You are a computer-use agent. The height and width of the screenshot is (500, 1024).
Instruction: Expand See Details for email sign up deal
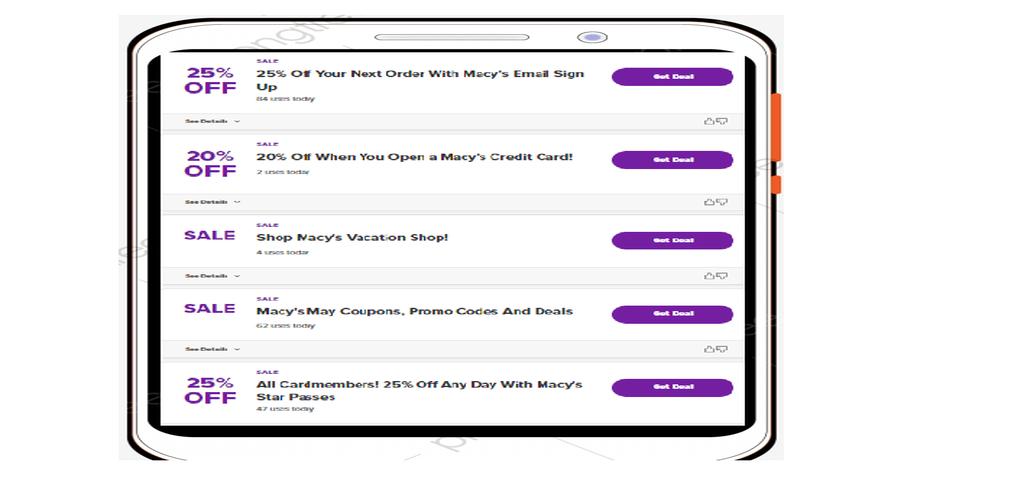tap(212, 121)
